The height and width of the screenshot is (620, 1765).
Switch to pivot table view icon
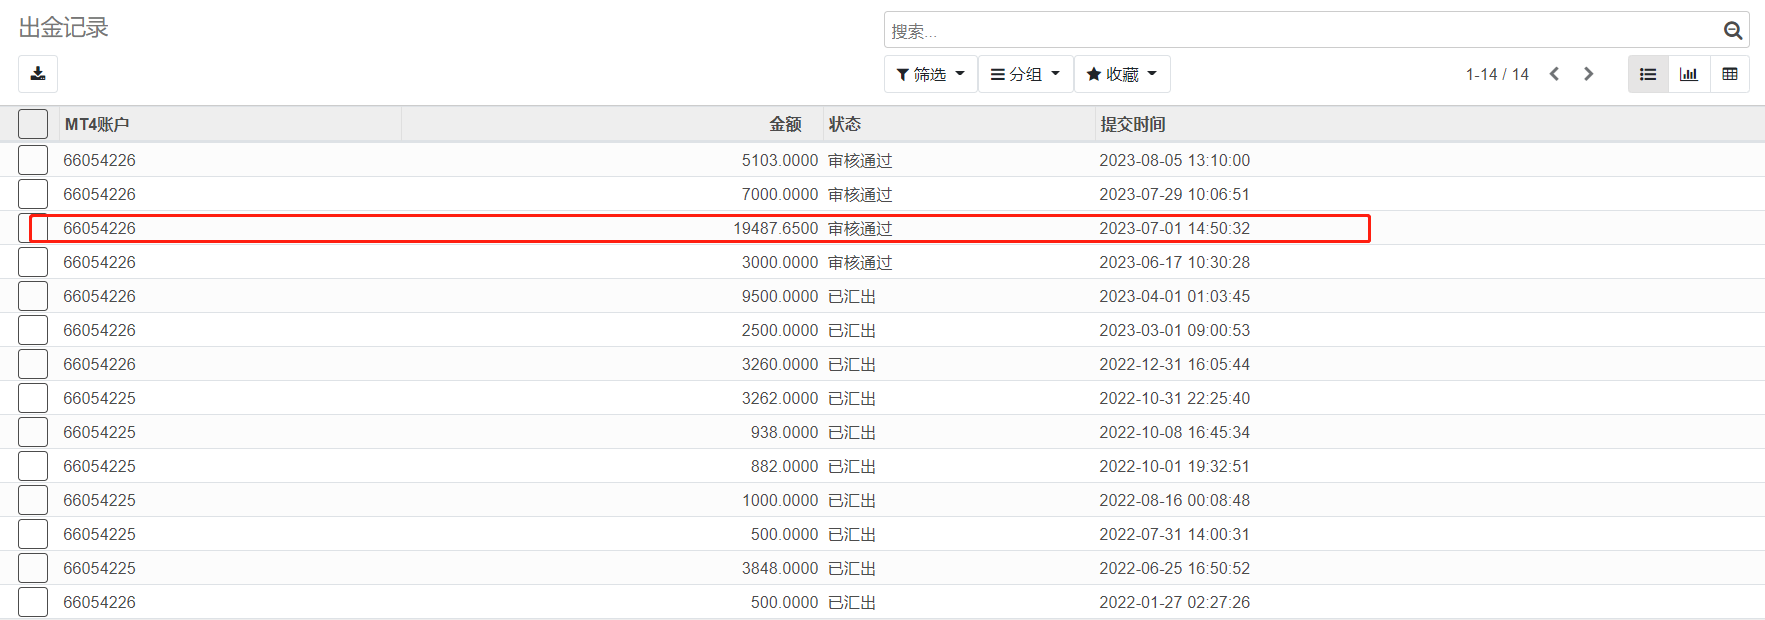(x=1730, y=74)
